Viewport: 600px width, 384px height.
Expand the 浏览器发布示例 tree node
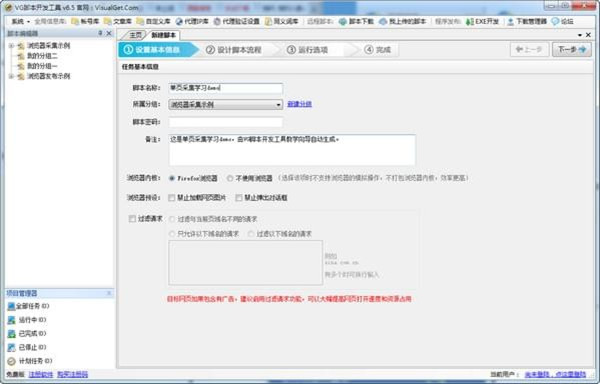(11, 76)
